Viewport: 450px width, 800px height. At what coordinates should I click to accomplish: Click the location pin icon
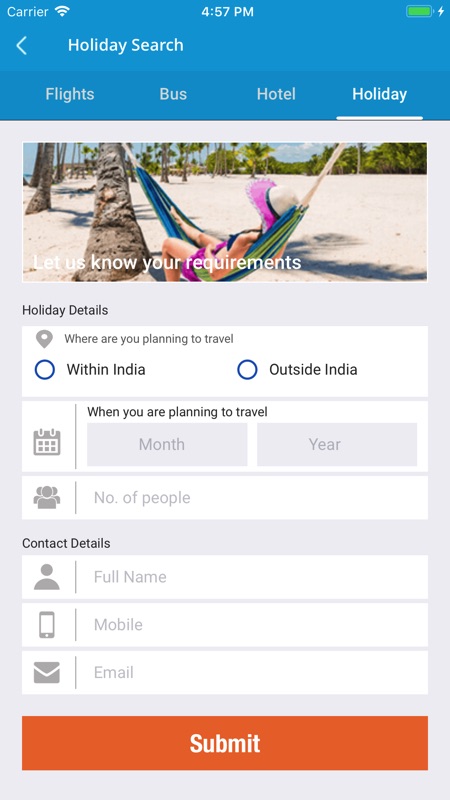point(44,339)
